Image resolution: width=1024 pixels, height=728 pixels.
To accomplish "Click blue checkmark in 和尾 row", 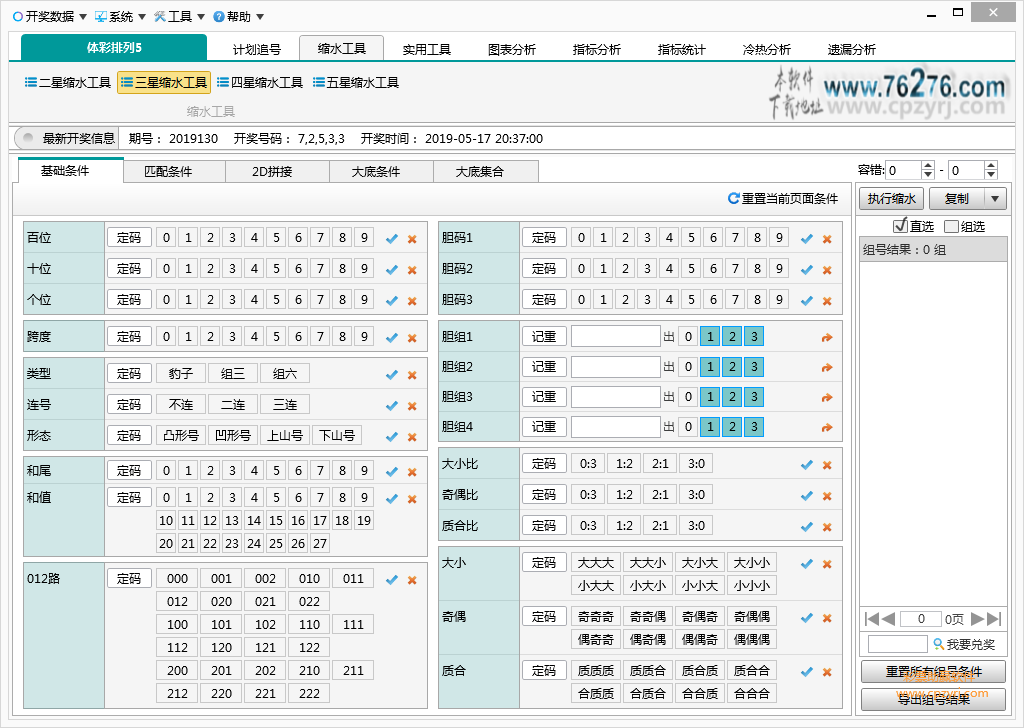I will tap(392, 471).
